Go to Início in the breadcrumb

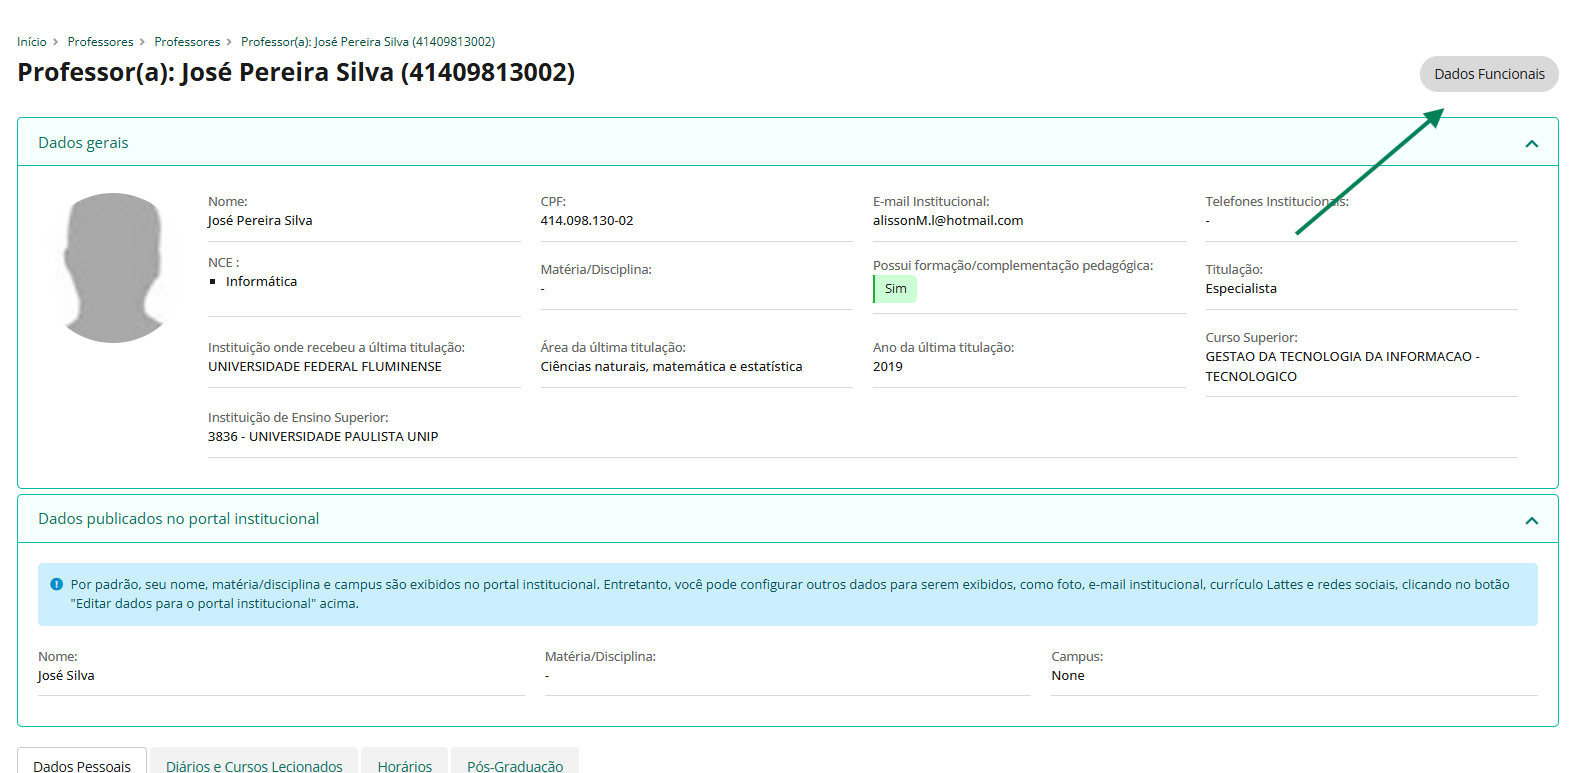32,42
